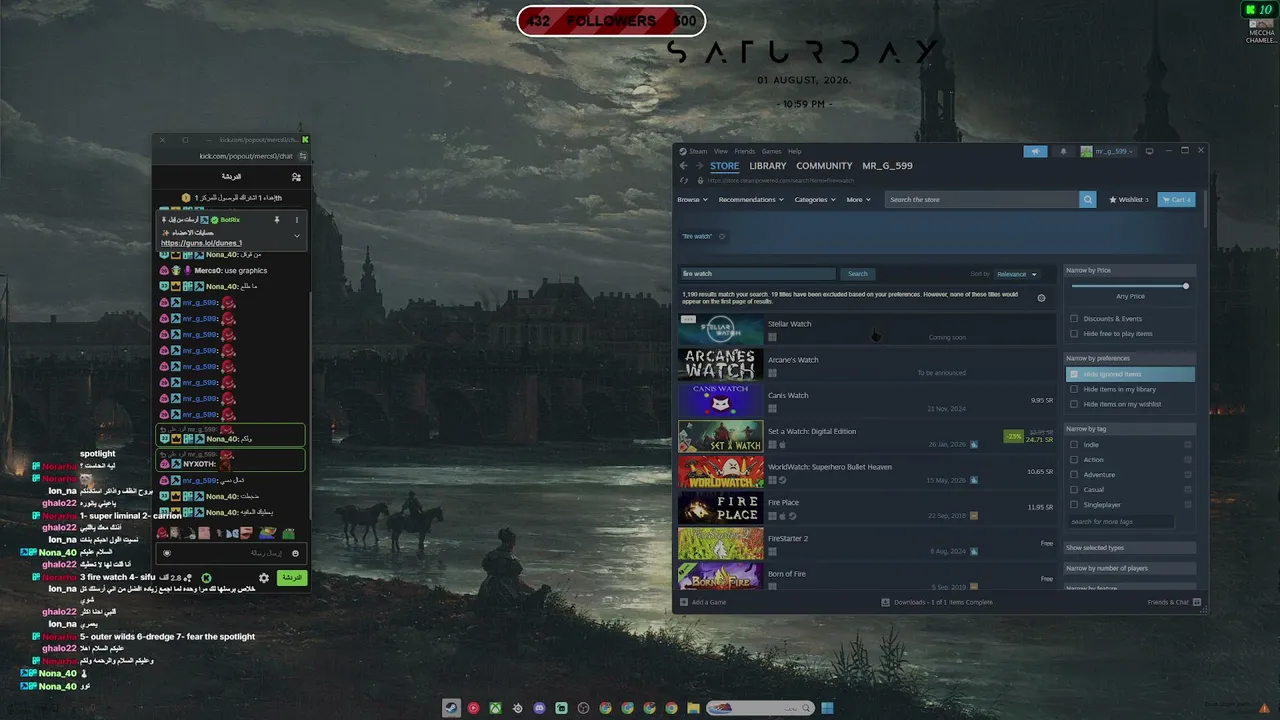Open the guns.lol/dunes_1 link in chat

(201, 243)
